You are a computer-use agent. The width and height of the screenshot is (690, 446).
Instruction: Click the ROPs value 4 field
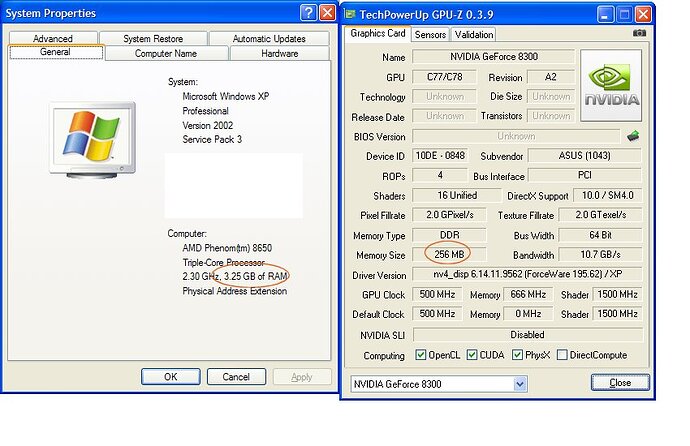tap(440, 175)
